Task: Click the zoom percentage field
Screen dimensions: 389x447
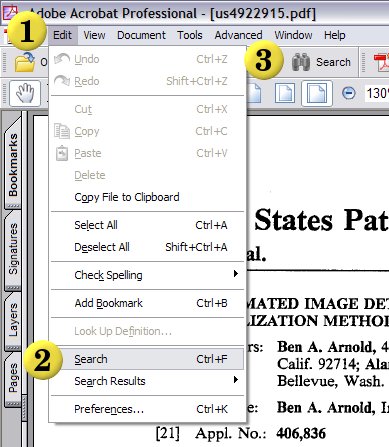Action: [x=377, y=93]
